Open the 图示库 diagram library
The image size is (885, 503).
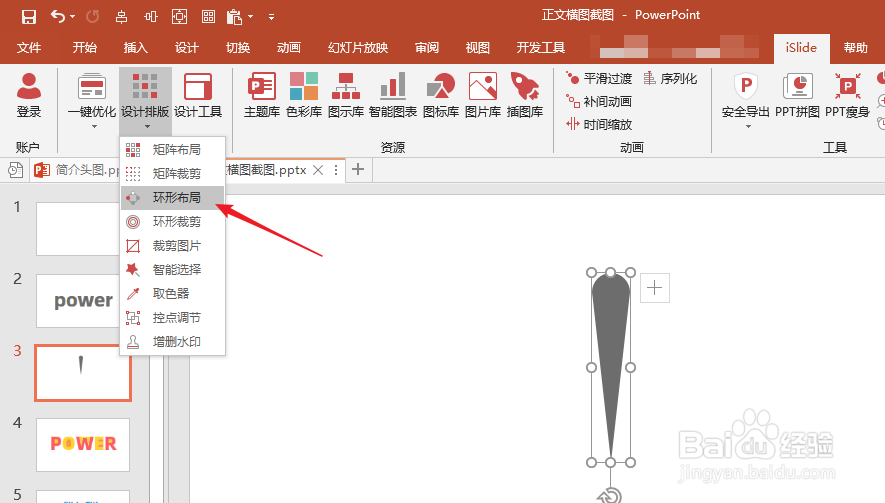[345, 95]
